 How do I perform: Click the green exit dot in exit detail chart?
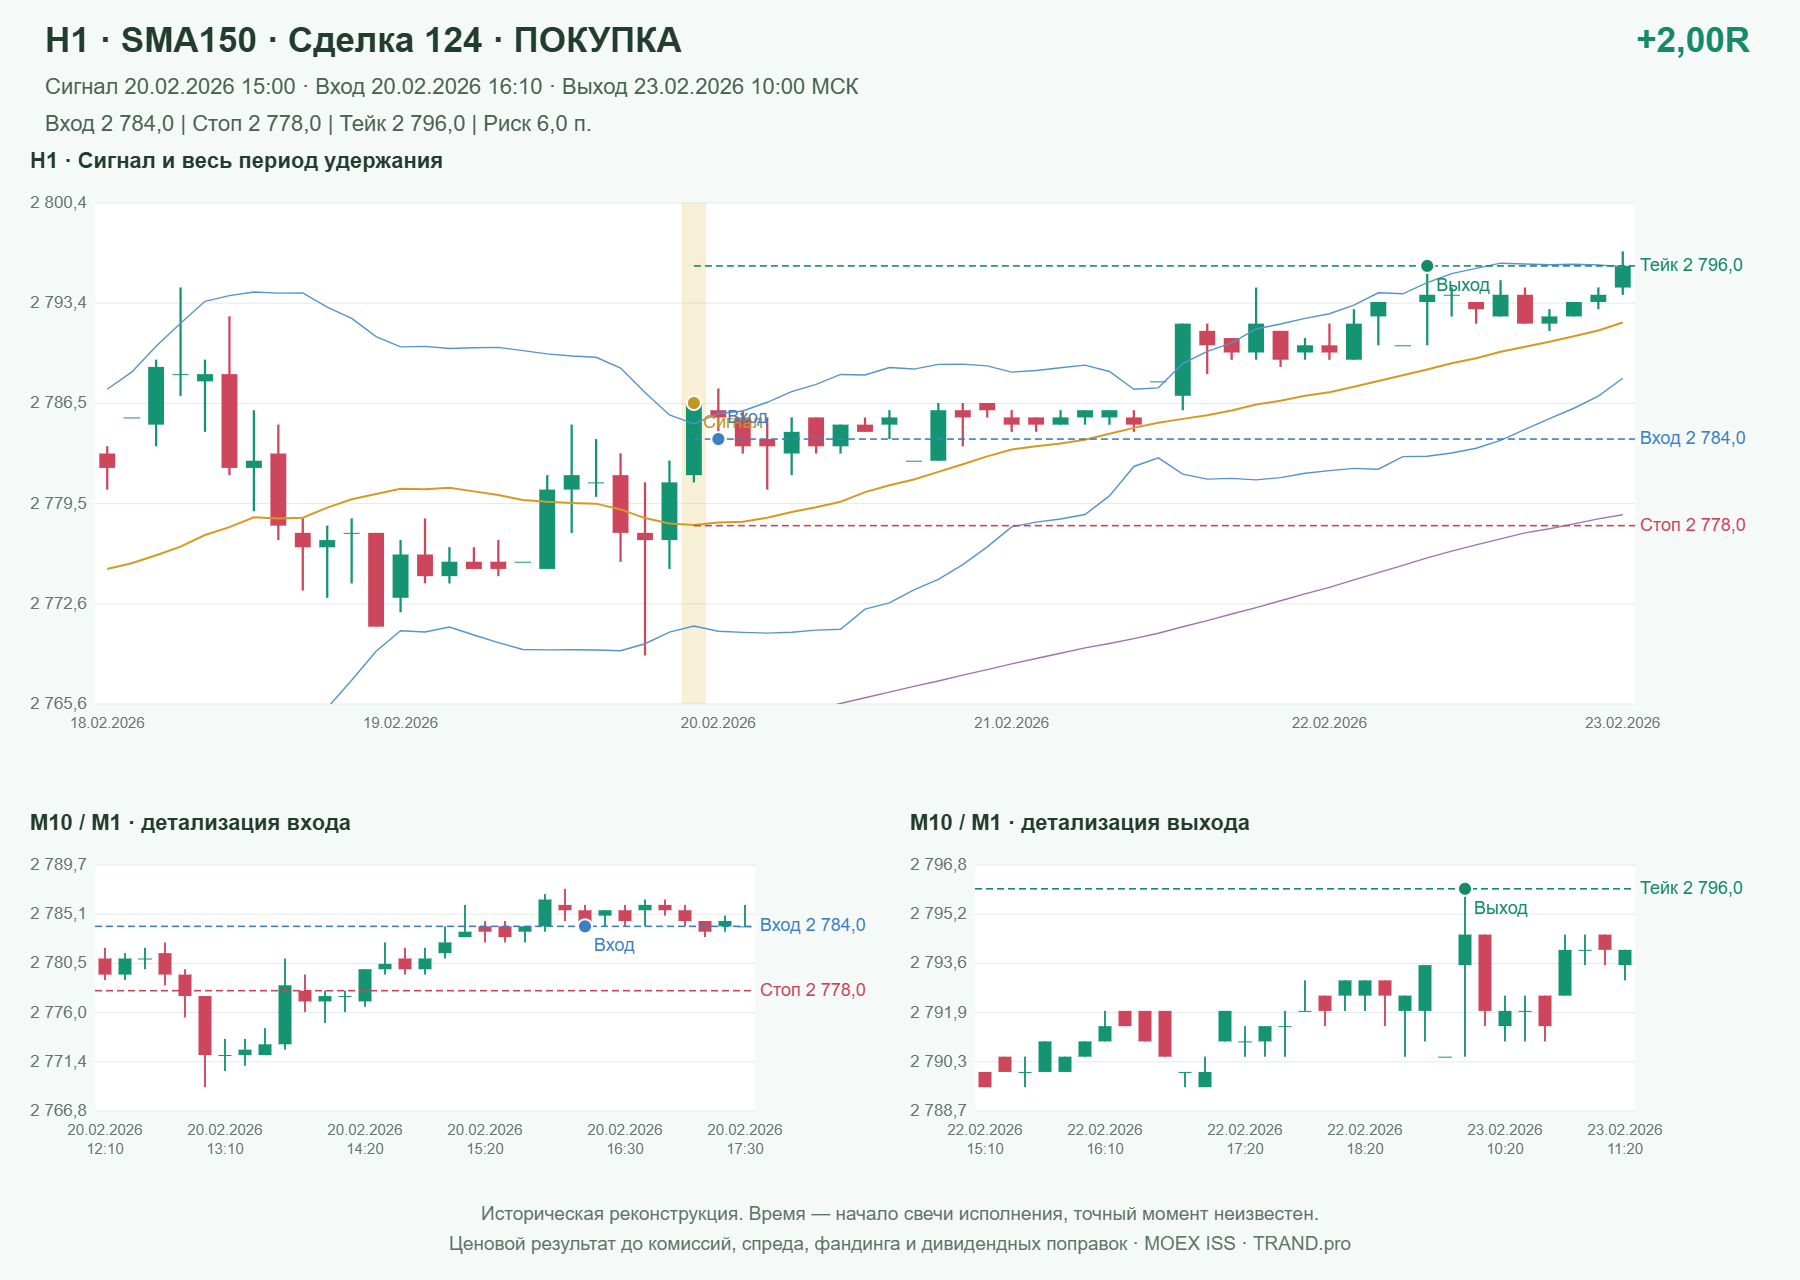[1465, 889]
